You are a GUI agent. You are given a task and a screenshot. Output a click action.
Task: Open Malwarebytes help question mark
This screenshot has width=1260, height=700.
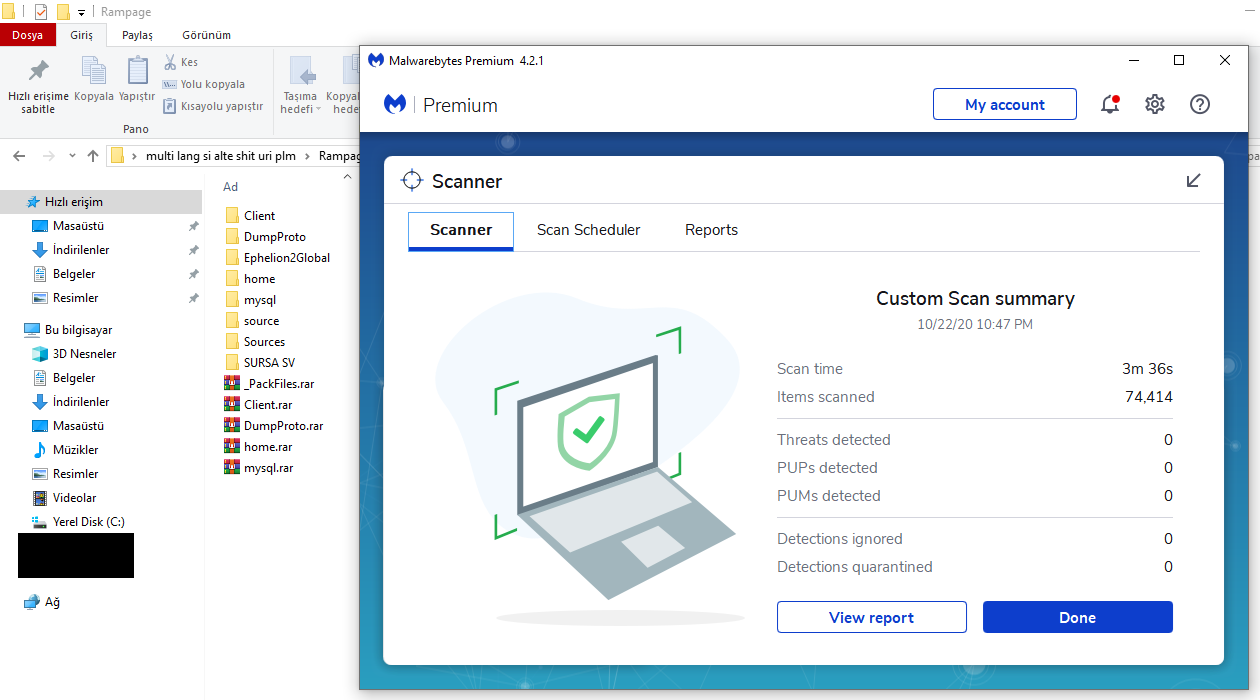[1200, 104]
